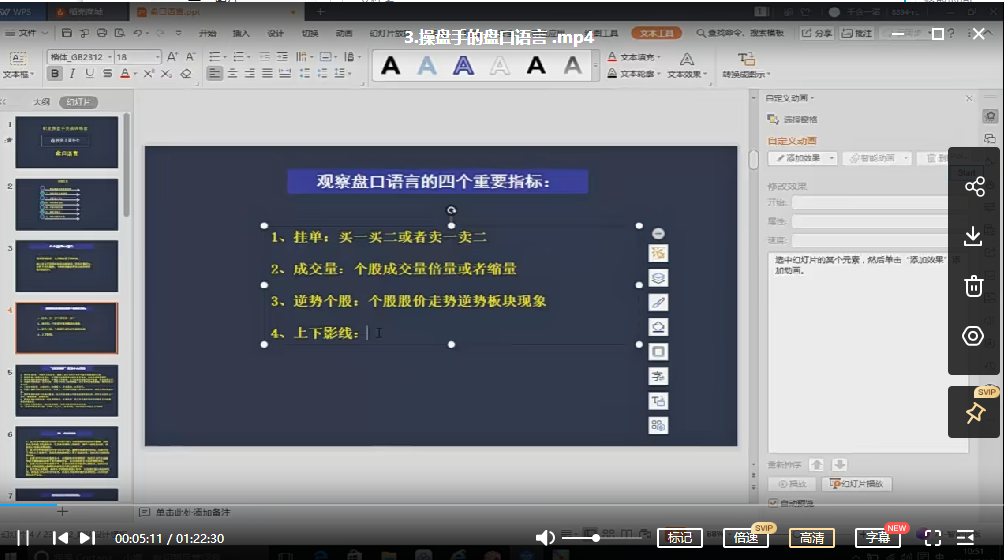This screenshot has height=560, width=1004.
Task: Switch to the 设计 ribbon tab
Action: click(x=275, y=33)
